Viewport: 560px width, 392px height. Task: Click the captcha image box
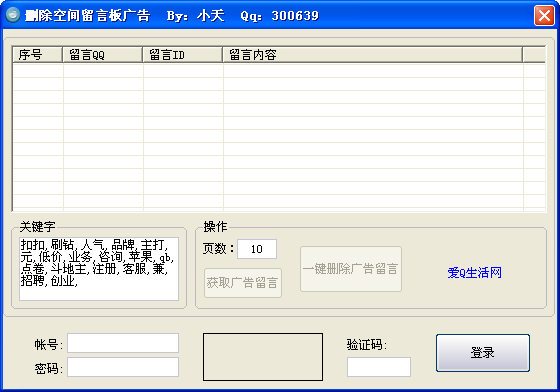point(263,357)
